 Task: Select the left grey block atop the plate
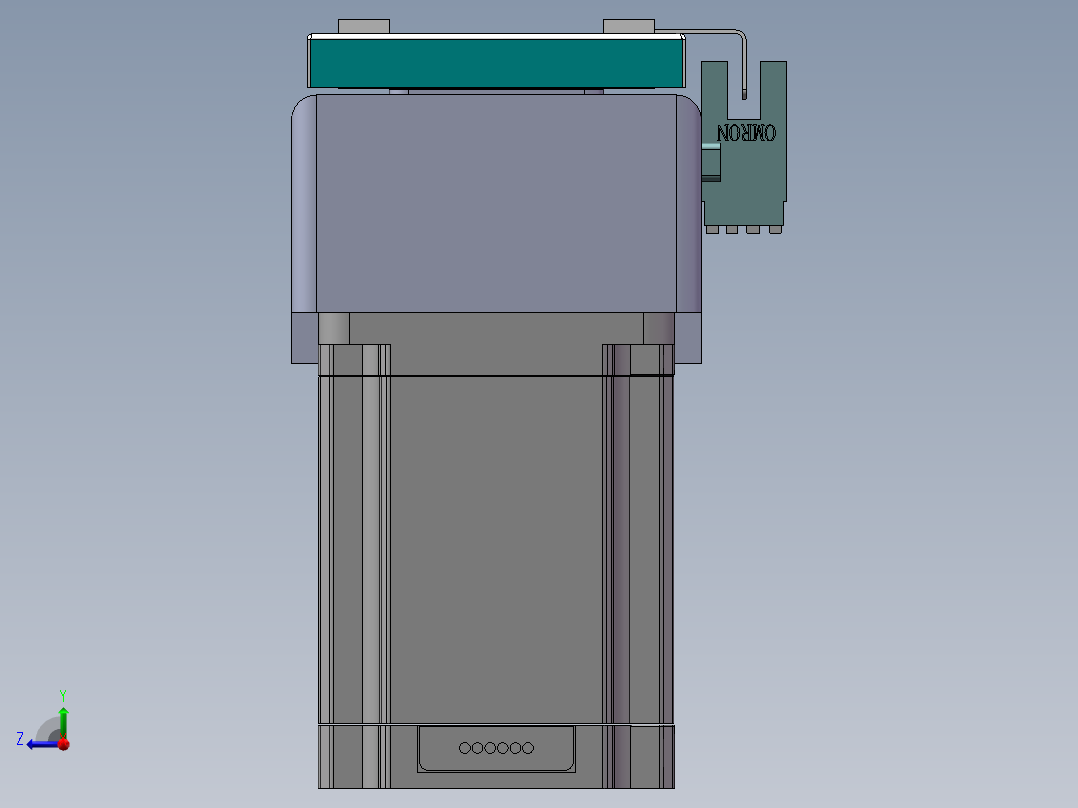364,26
